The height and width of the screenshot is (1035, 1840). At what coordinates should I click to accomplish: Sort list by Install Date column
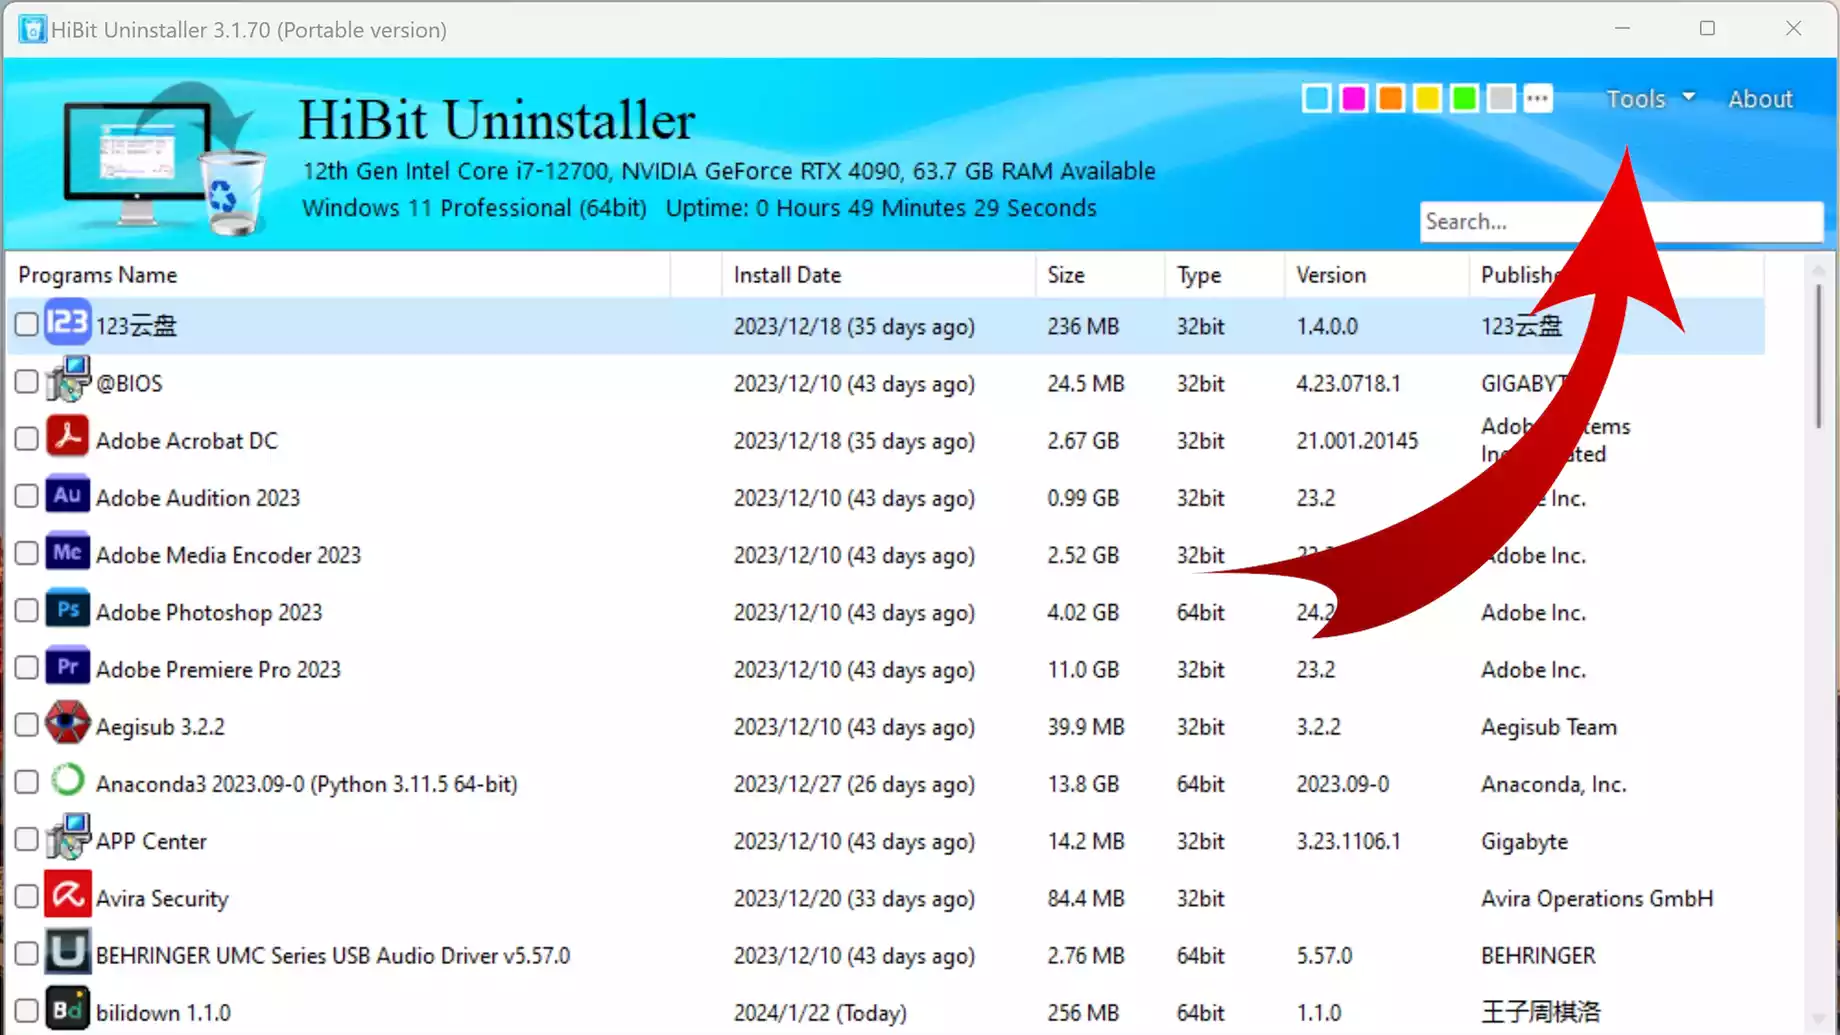pos(787,275)
